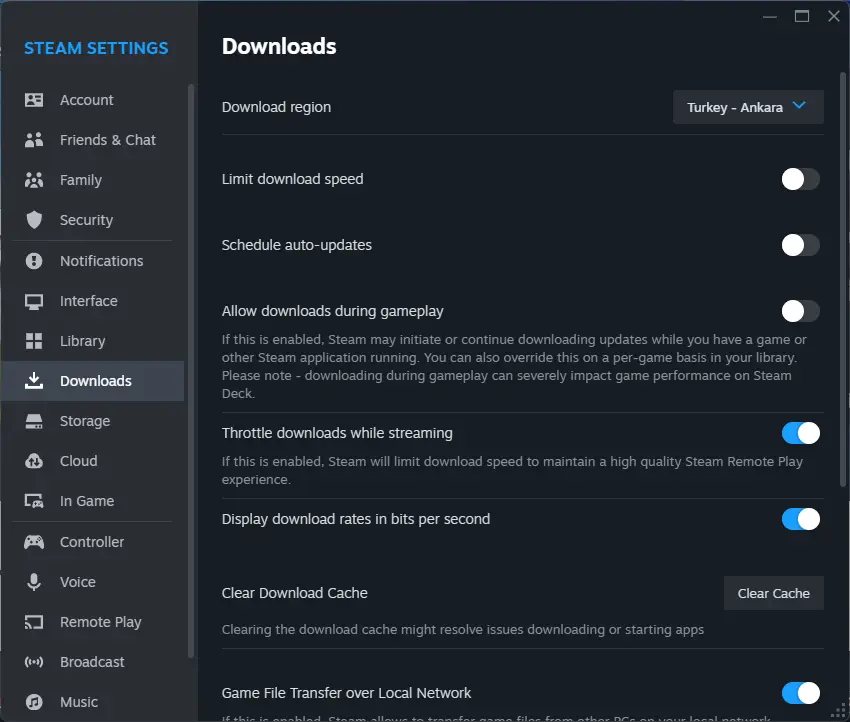Click the STEAM SETTINGS title
The width and height of the screenshot is (850, 722).
[x=96, y=48]
